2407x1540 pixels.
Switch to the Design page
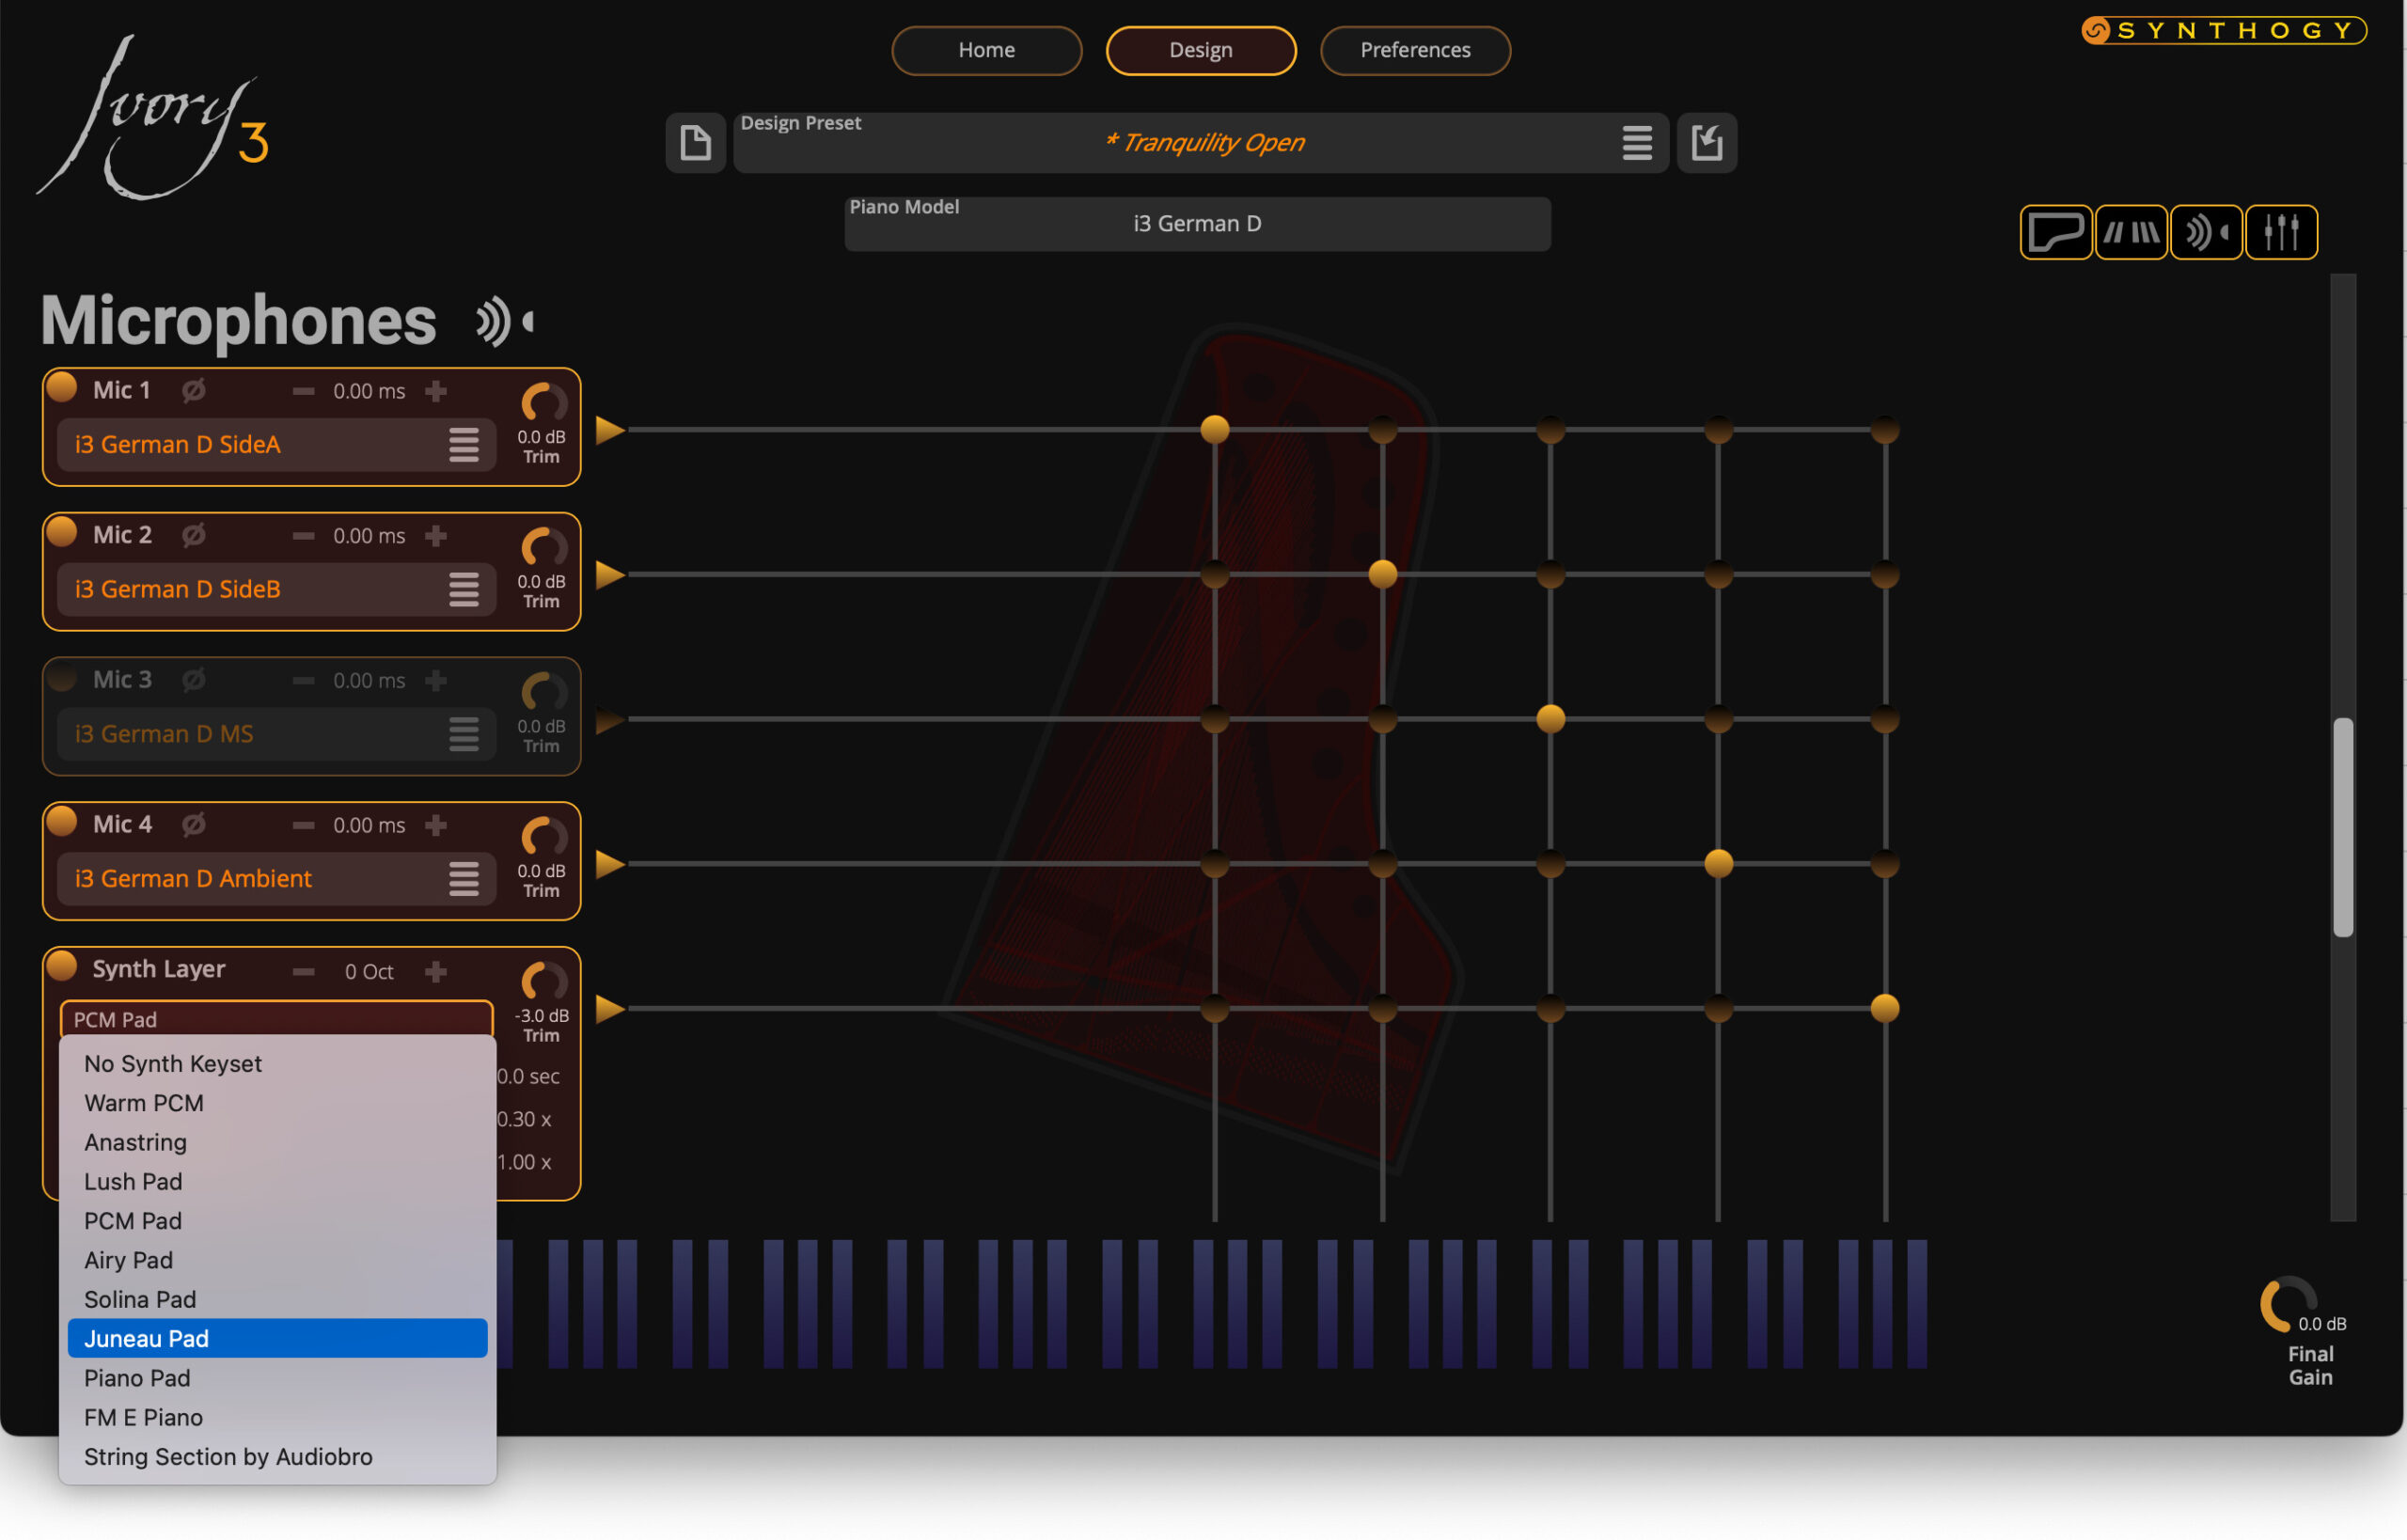click(x=1201, y=50)
